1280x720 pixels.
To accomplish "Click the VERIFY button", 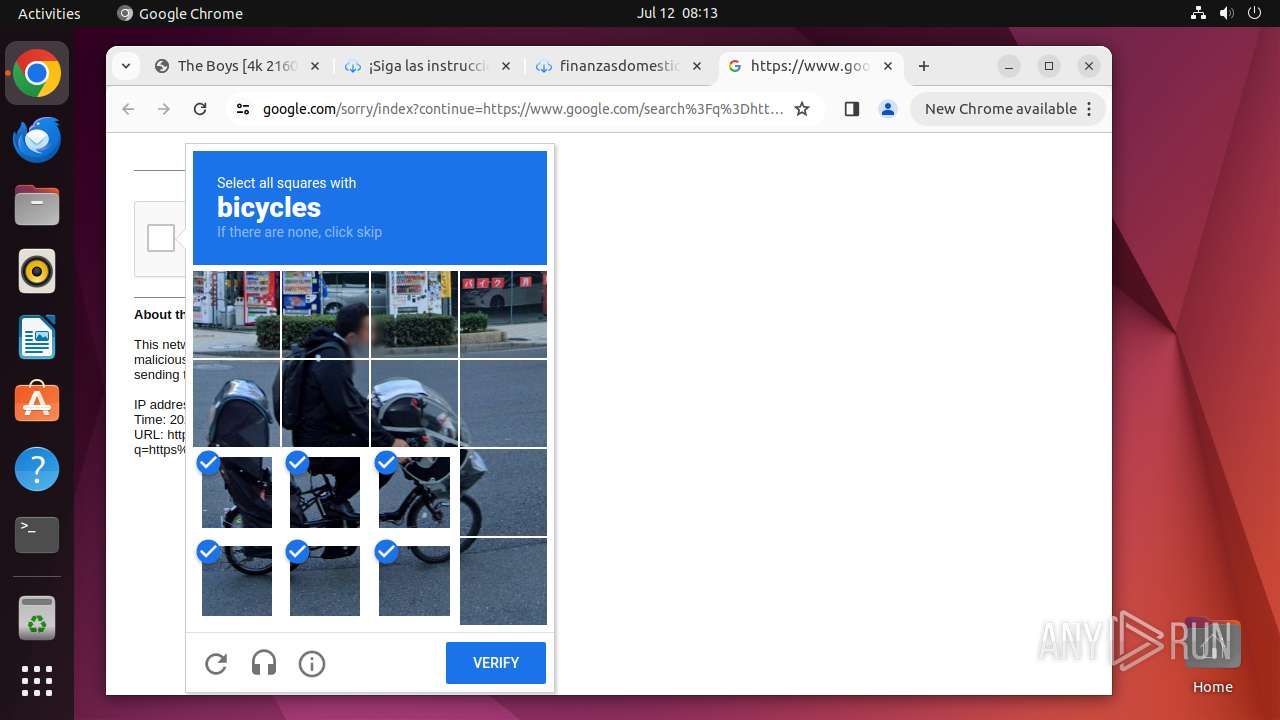I will tap(496, 663).
